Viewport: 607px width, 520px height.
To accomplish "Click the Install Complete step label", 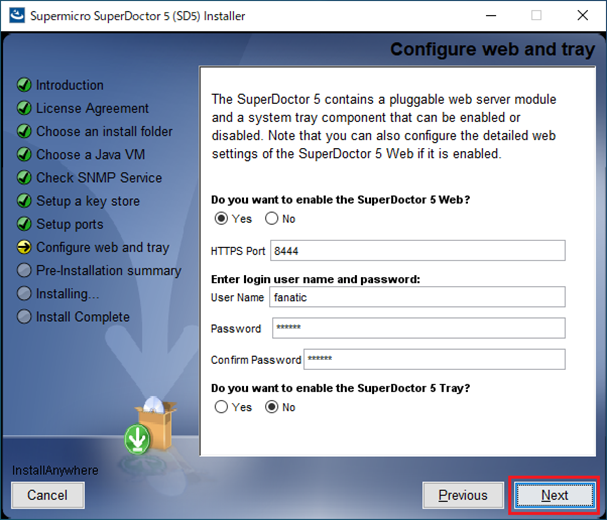I will point(83,317).
